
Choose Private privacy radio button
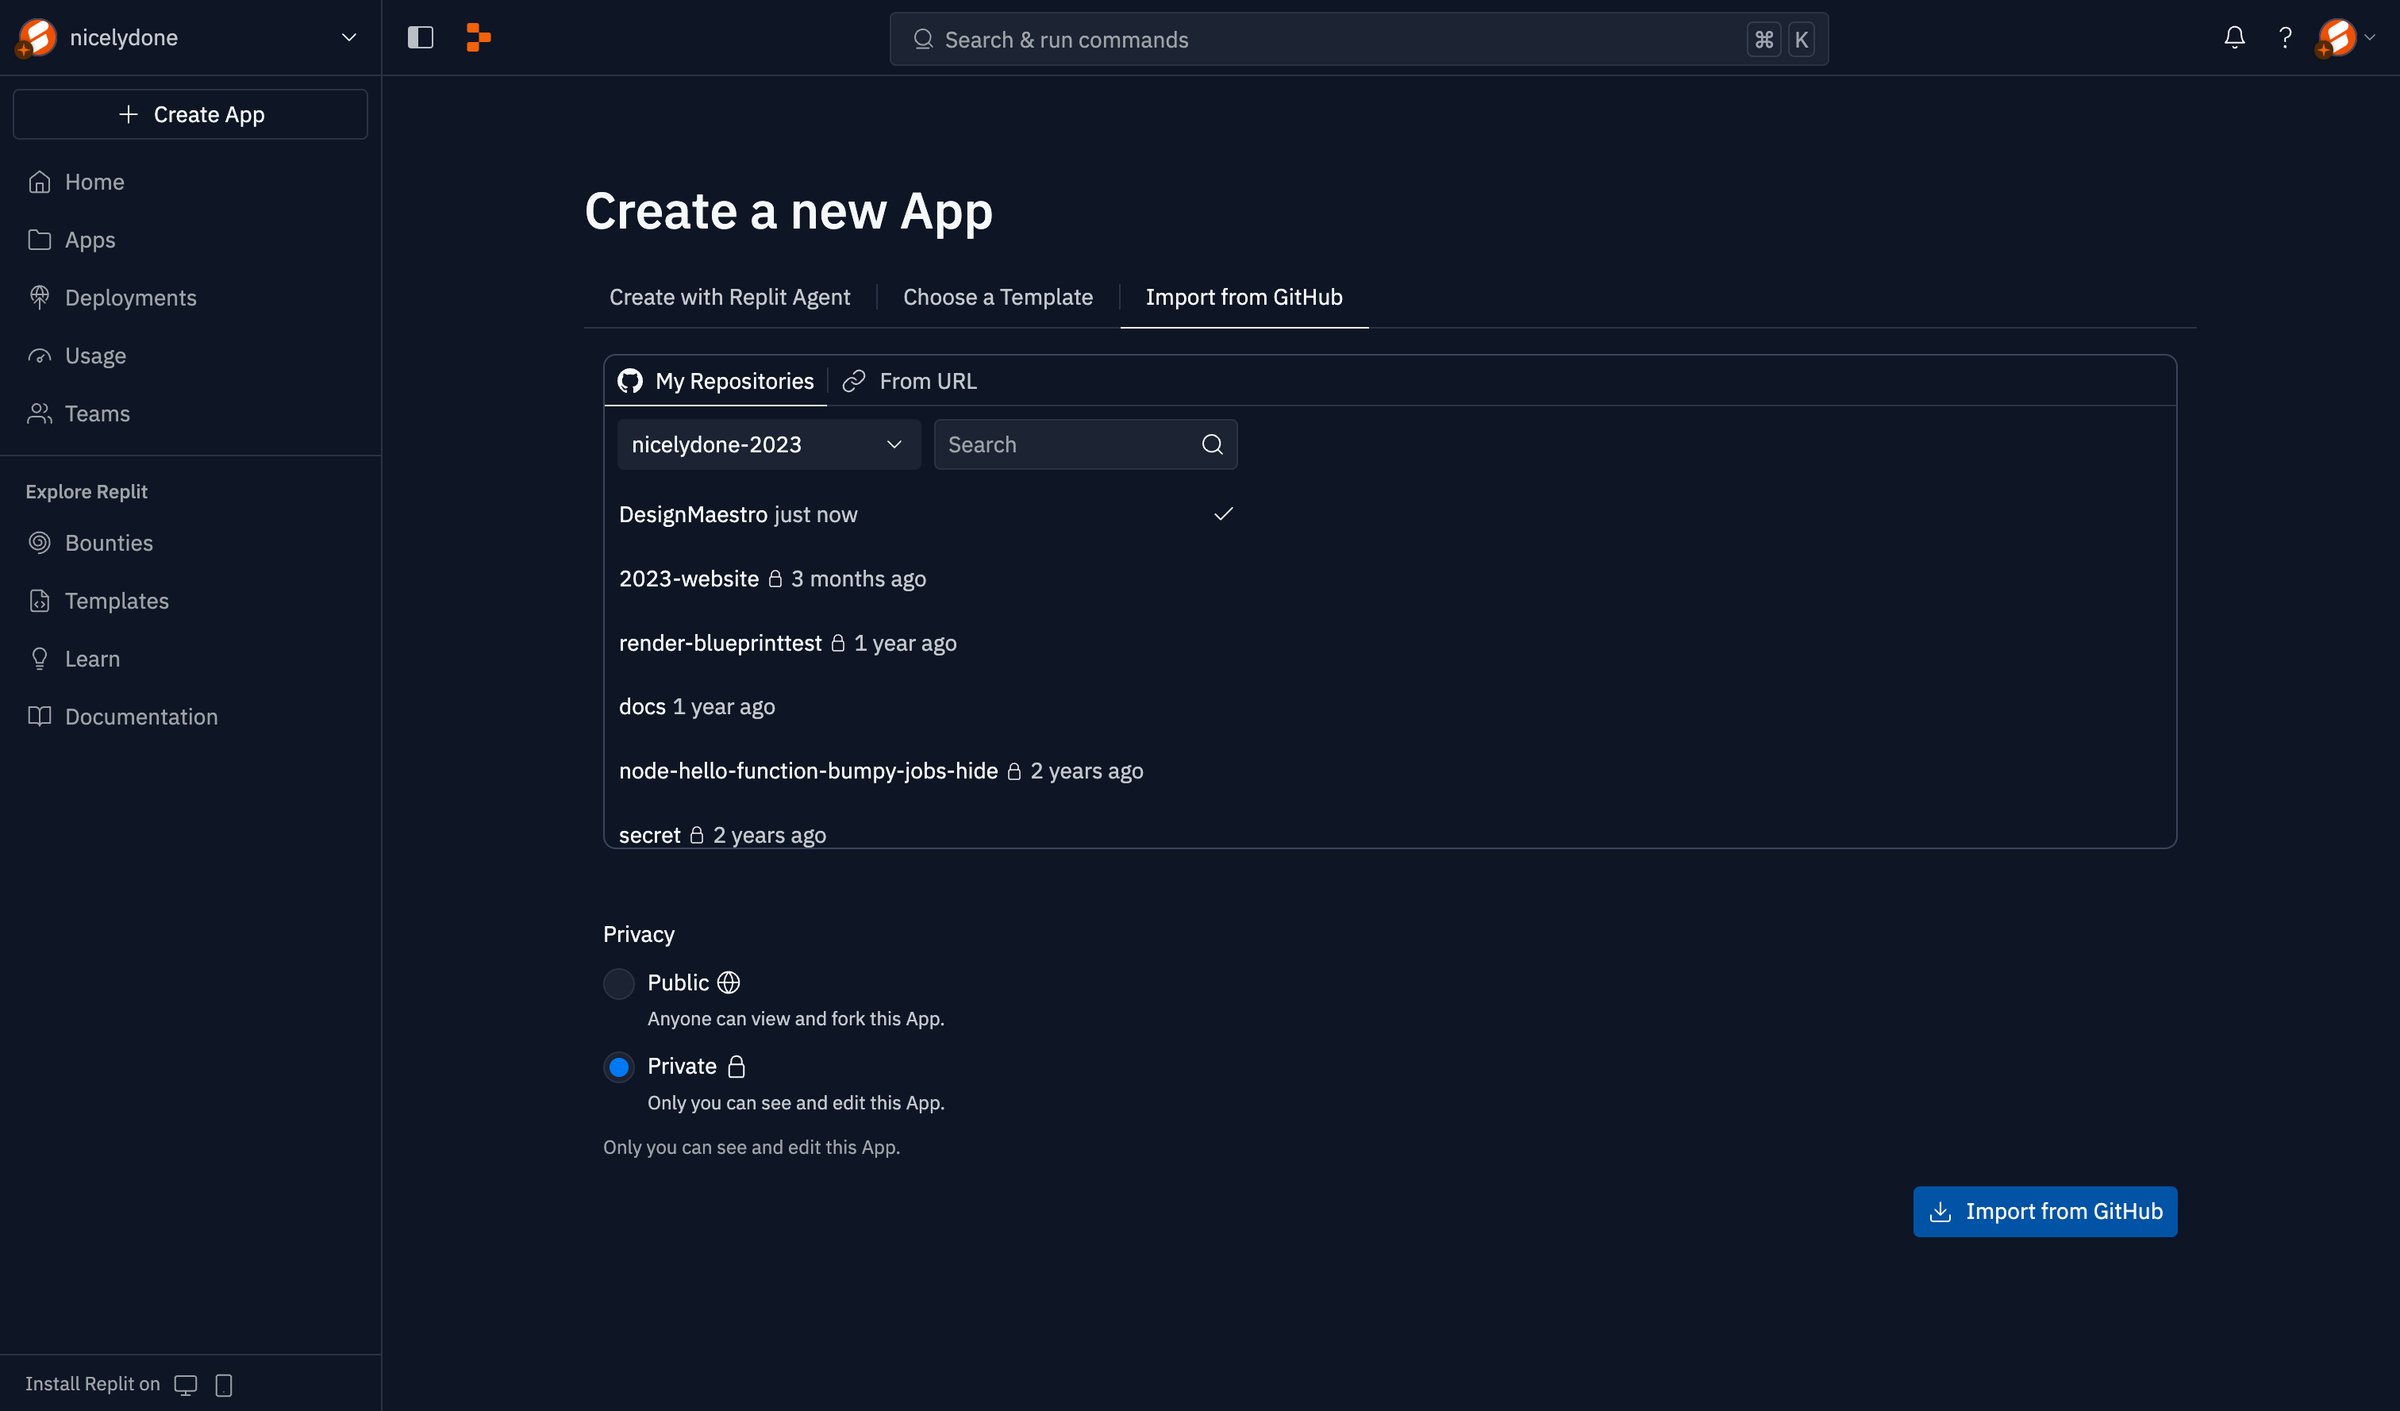click(619, 1067)
